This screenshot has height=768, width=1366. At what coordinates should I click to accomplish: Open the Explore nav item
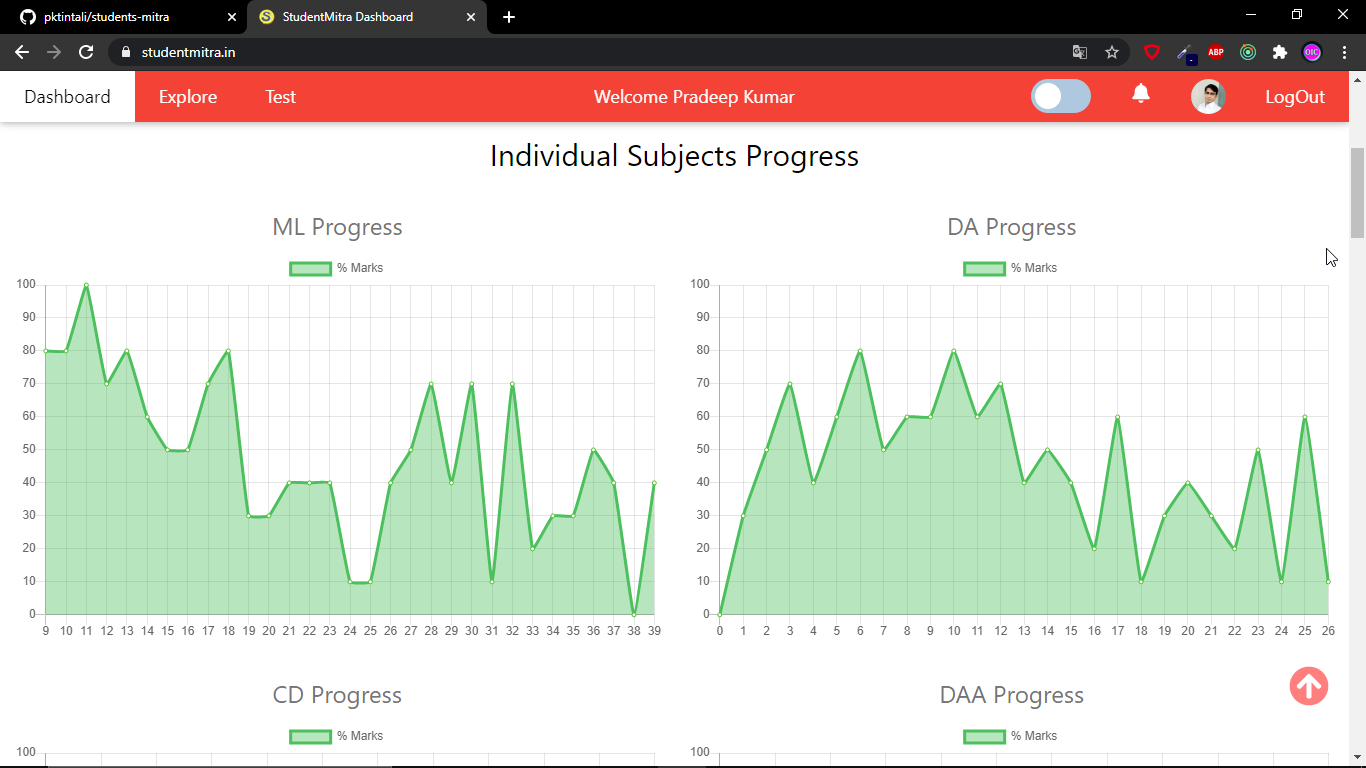coord(188,97)
